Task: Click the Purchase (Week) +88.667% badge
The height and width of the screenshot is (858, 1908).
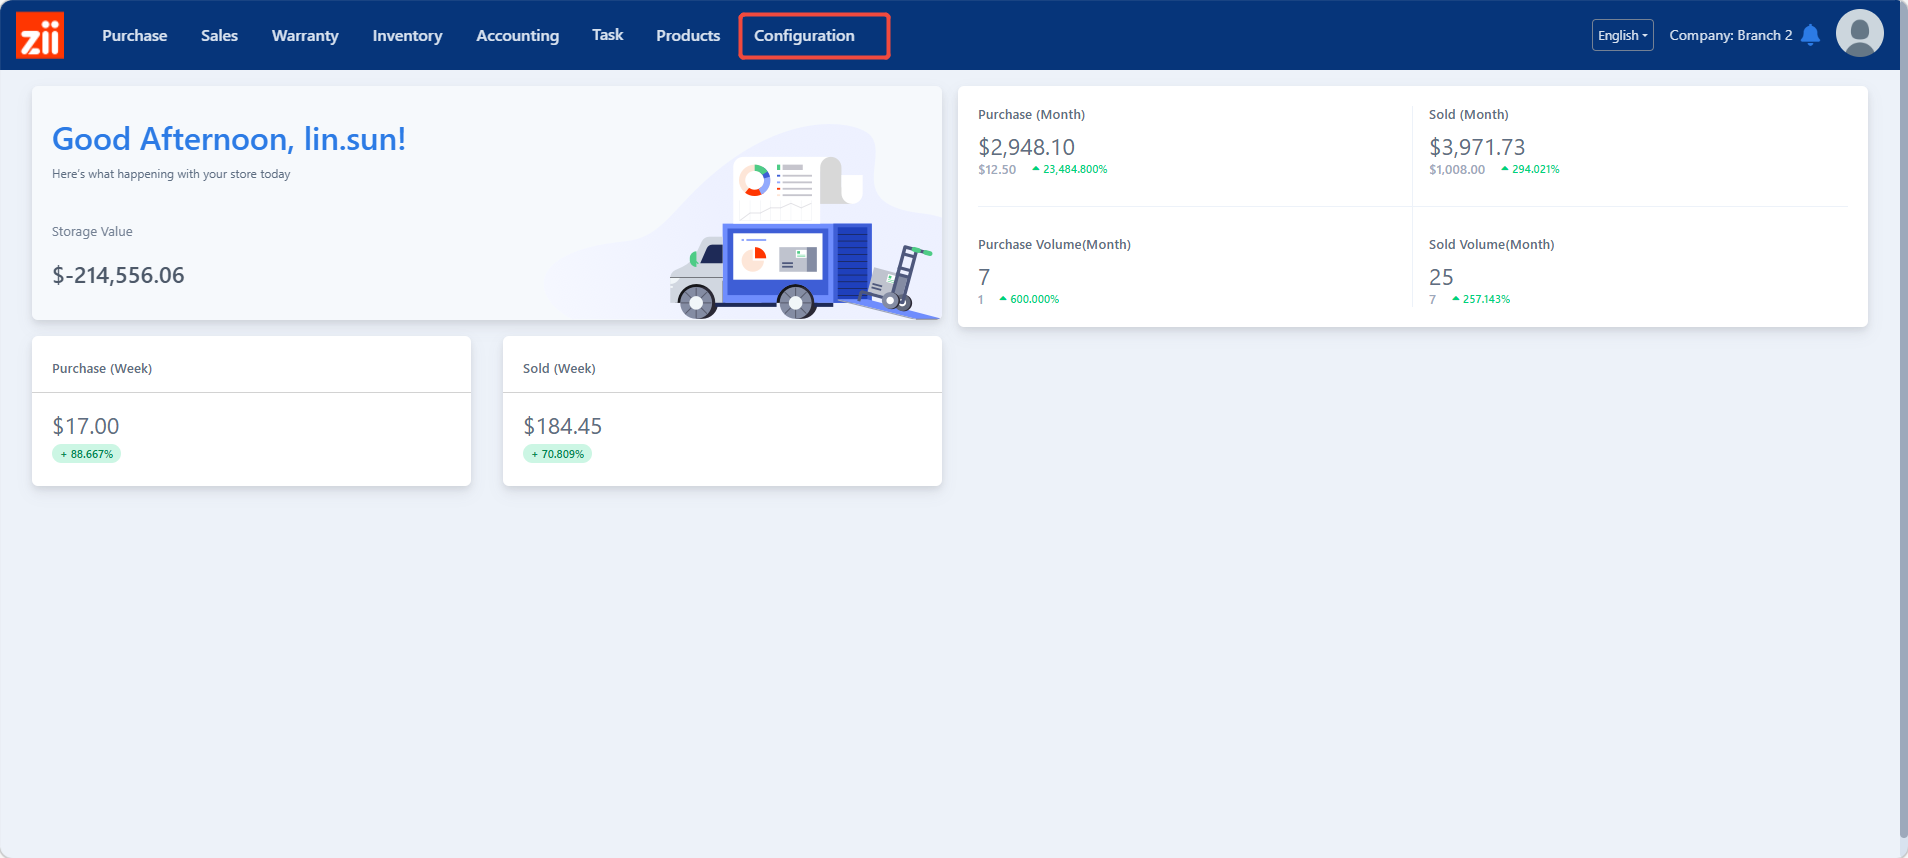Action: point(87,454)
